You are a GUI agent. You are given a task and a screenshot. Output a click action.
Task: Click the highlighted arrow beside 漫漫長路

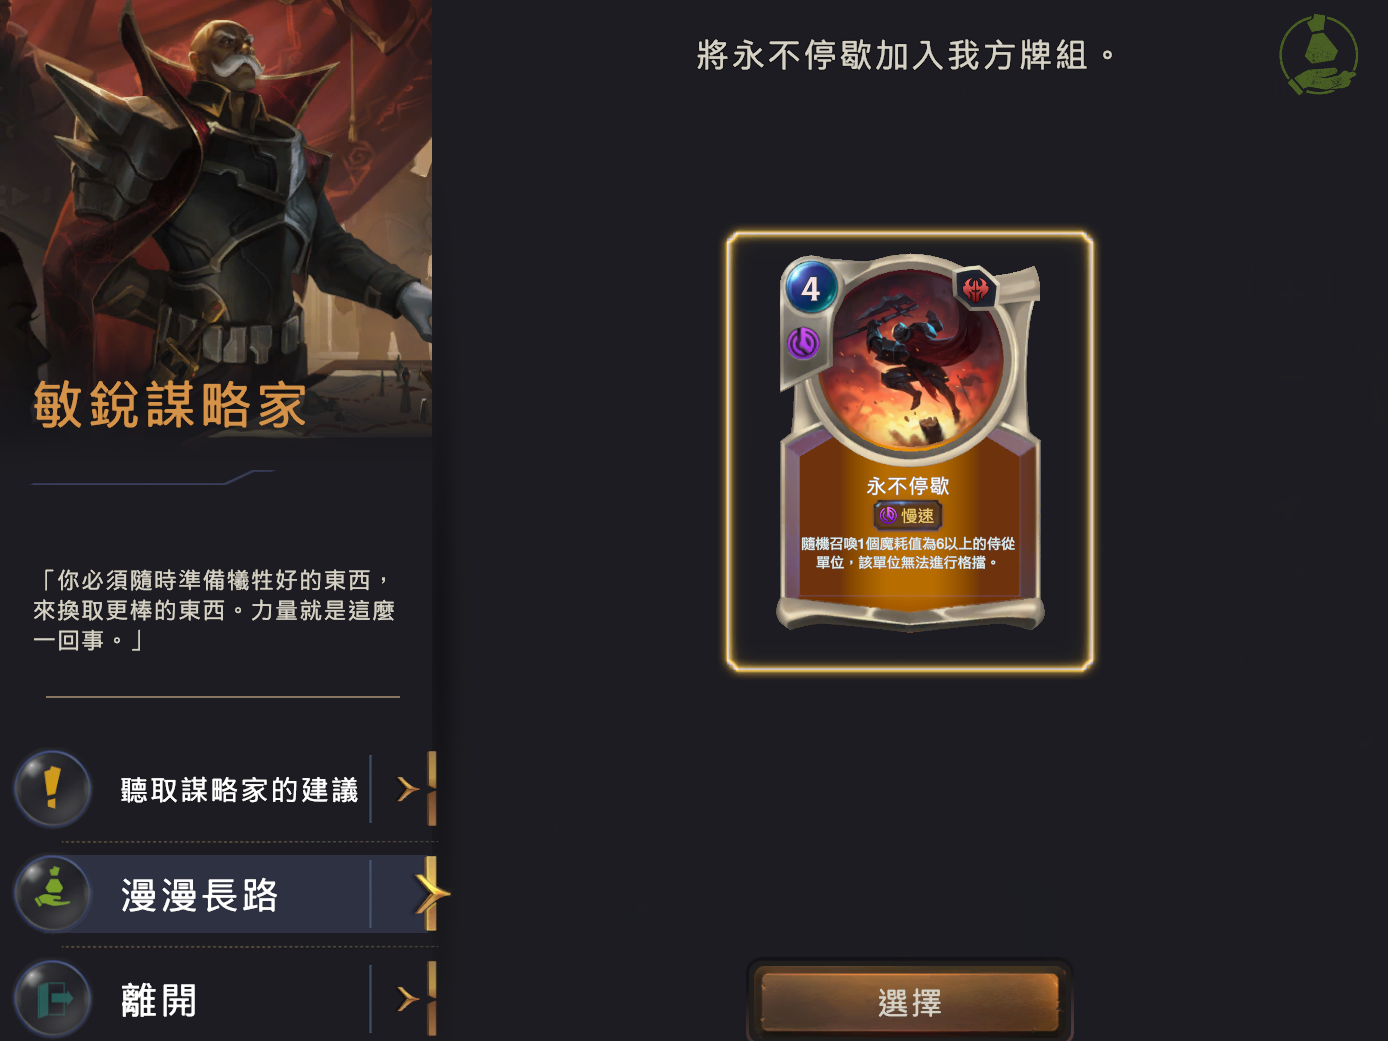(431, 893)
